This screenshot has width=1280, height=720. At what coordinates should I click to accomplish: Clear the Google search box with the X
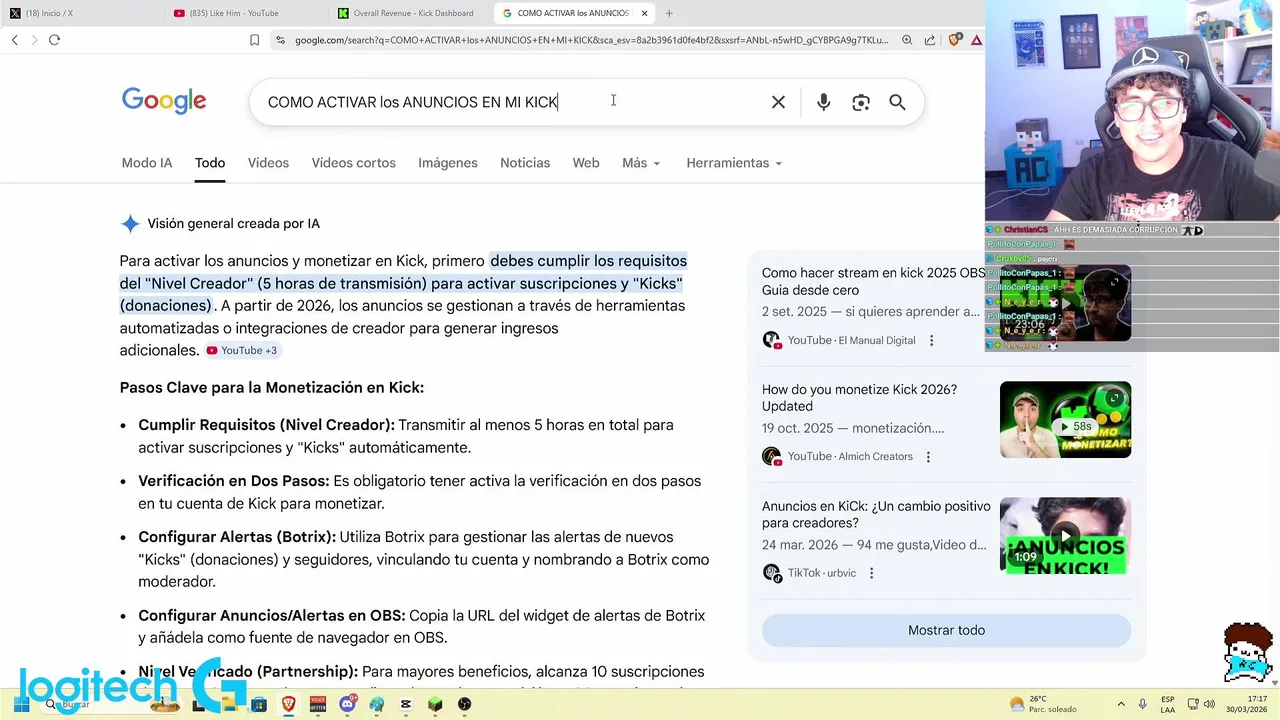tap(778, 102)
